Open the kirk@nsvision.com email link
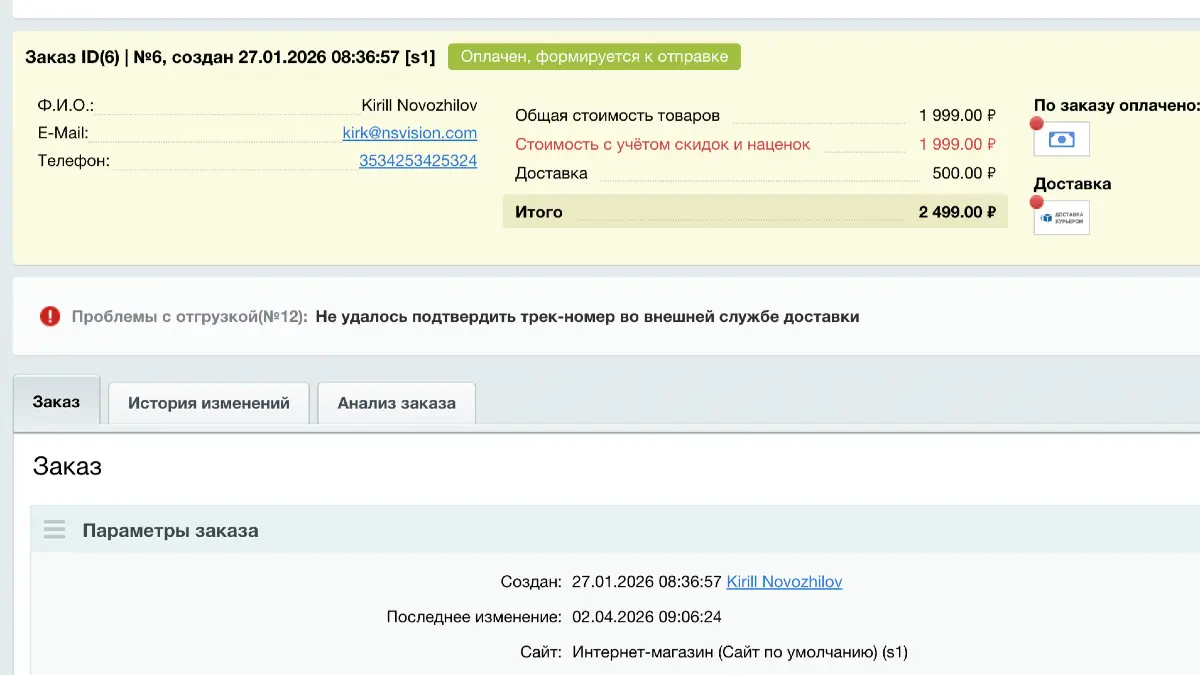The height and width of the screenshot is (675, 1200). click(418, 132)
